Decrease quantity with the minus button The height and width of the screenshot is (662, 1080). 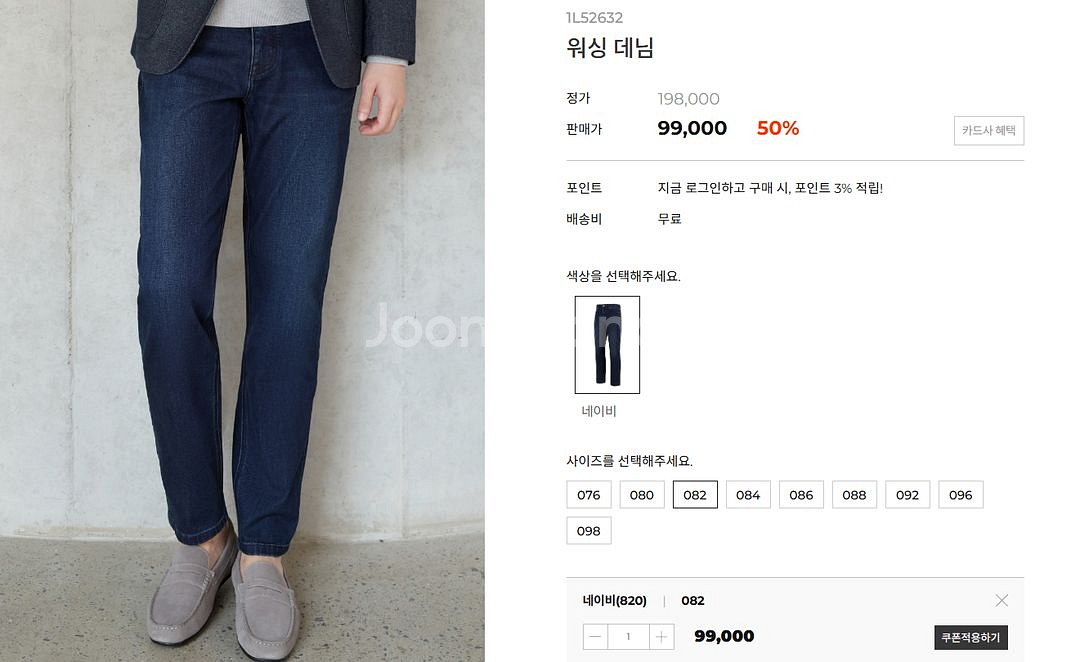[595, 637]
